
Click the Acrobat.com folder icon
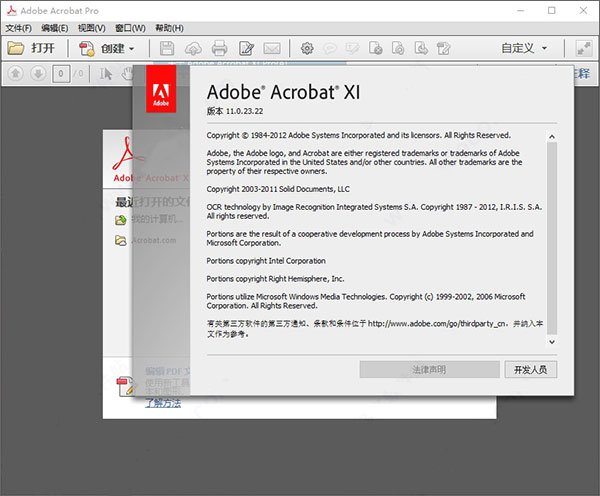tap(121, 240)
